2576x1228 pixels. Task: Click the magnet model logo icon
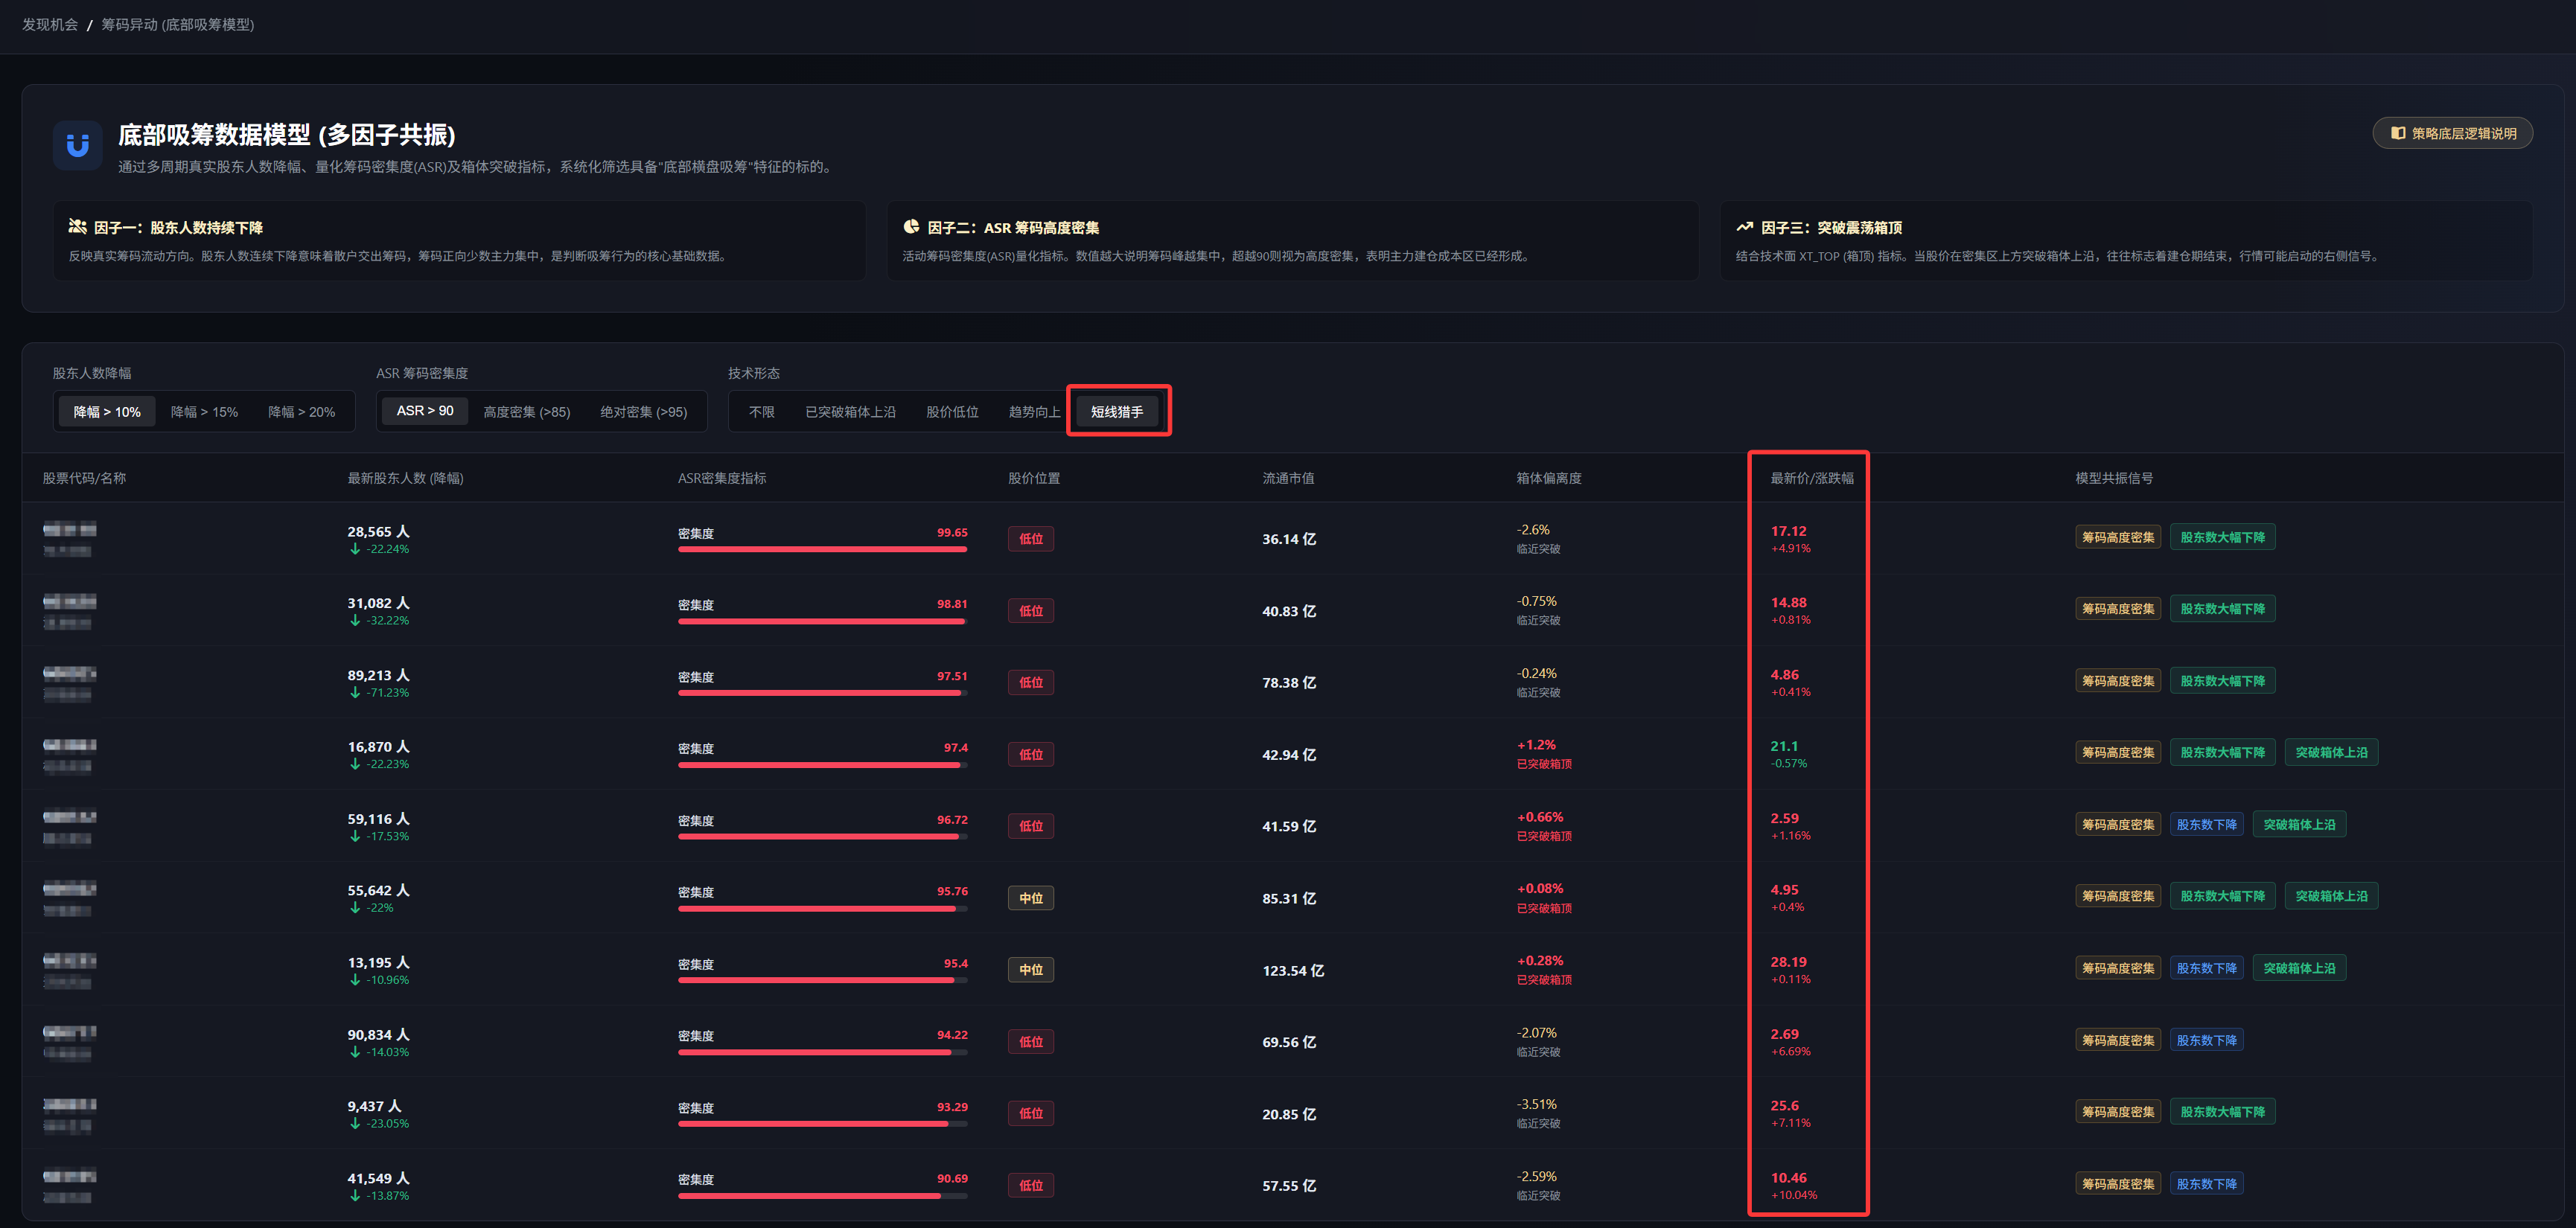pyautogui.click(x=77, y=146)
